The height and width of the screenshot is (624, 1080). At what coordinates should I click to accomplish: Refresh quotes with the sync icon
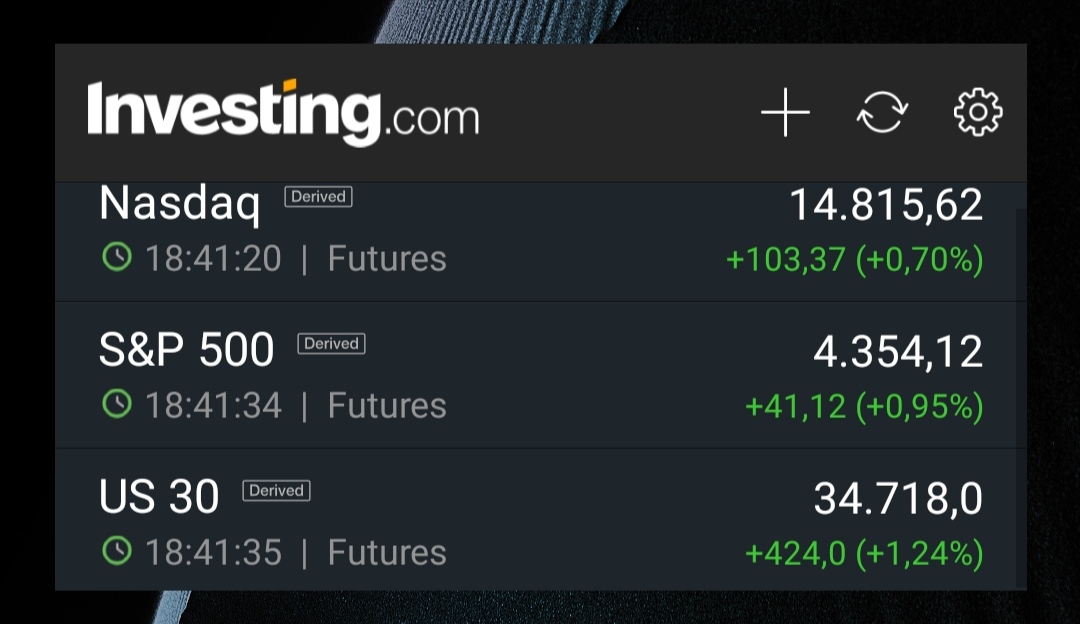coord(882,112)
